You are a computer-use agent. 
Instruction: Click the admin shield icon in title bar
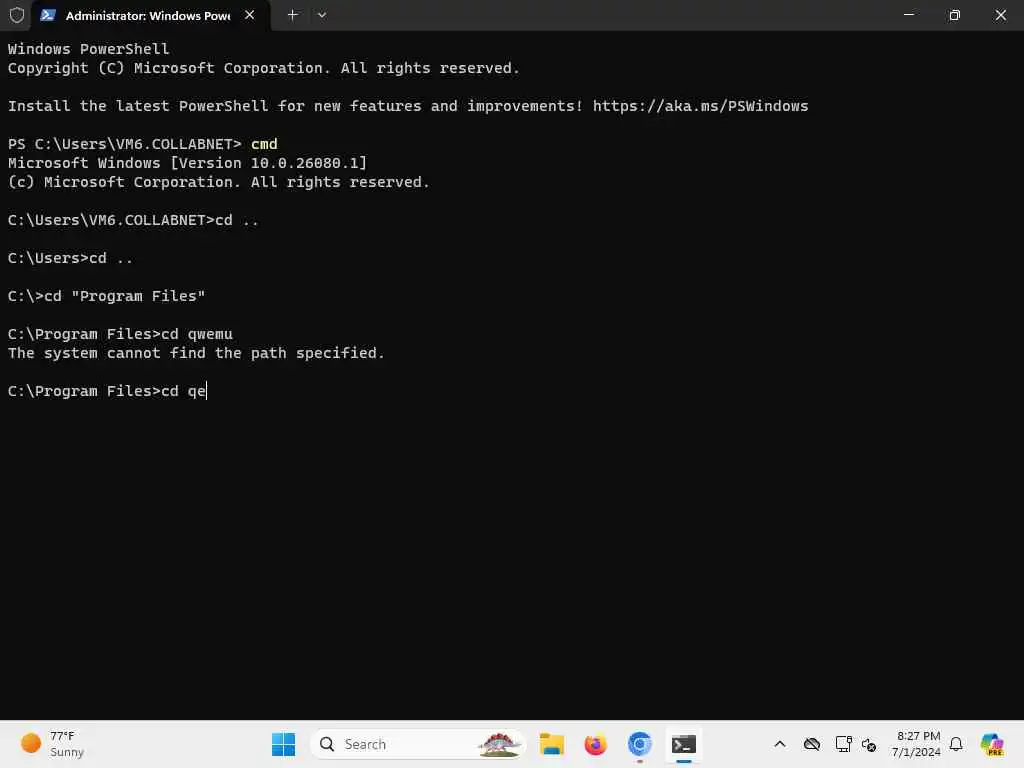tap(17, 15)
